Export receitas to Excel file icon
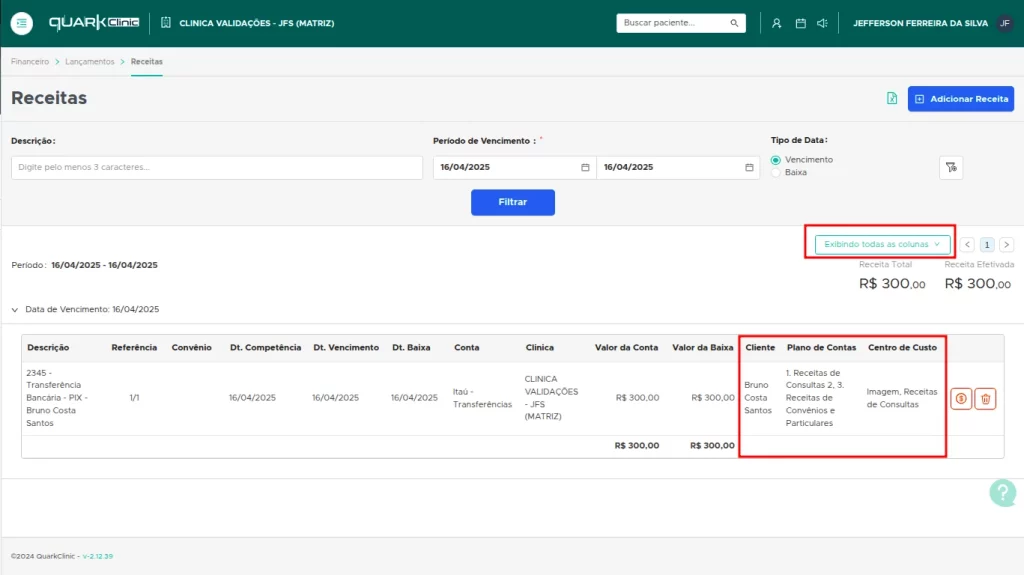Viewport: 1024px width, 575px height. [x=892, y=98]
